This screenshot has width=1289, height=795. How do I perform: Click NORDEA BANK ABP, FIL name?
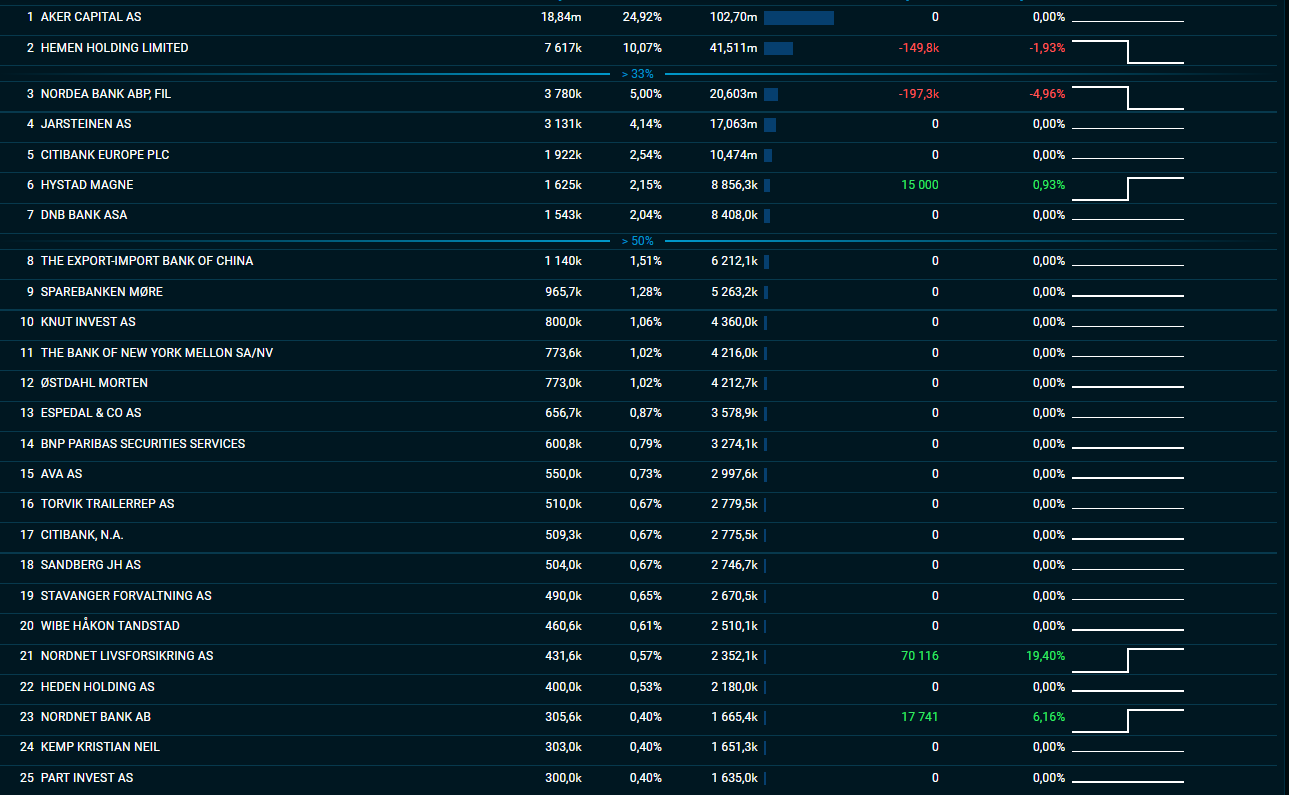point(106,94)
